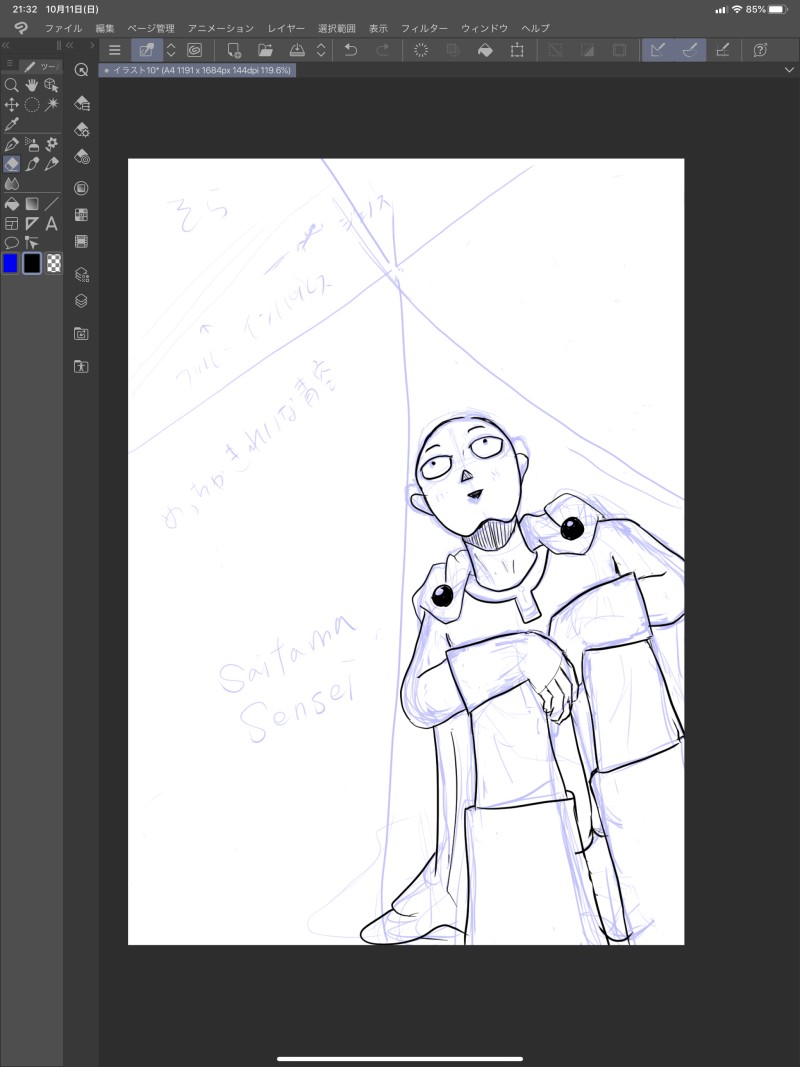Toggle Snap to Grid
The image size is (800, 1067).
722,50
